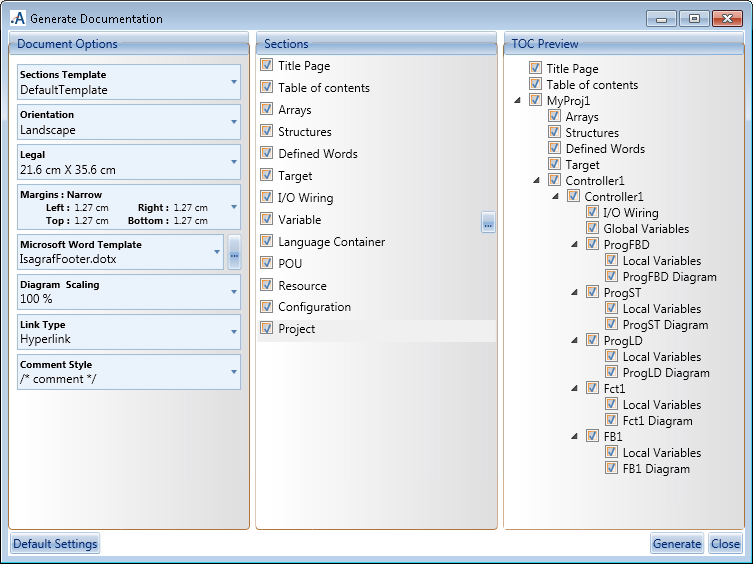The image size is (753, 564).
Task: Click the Close button at bottom
Action: click(x=725, y=544)
